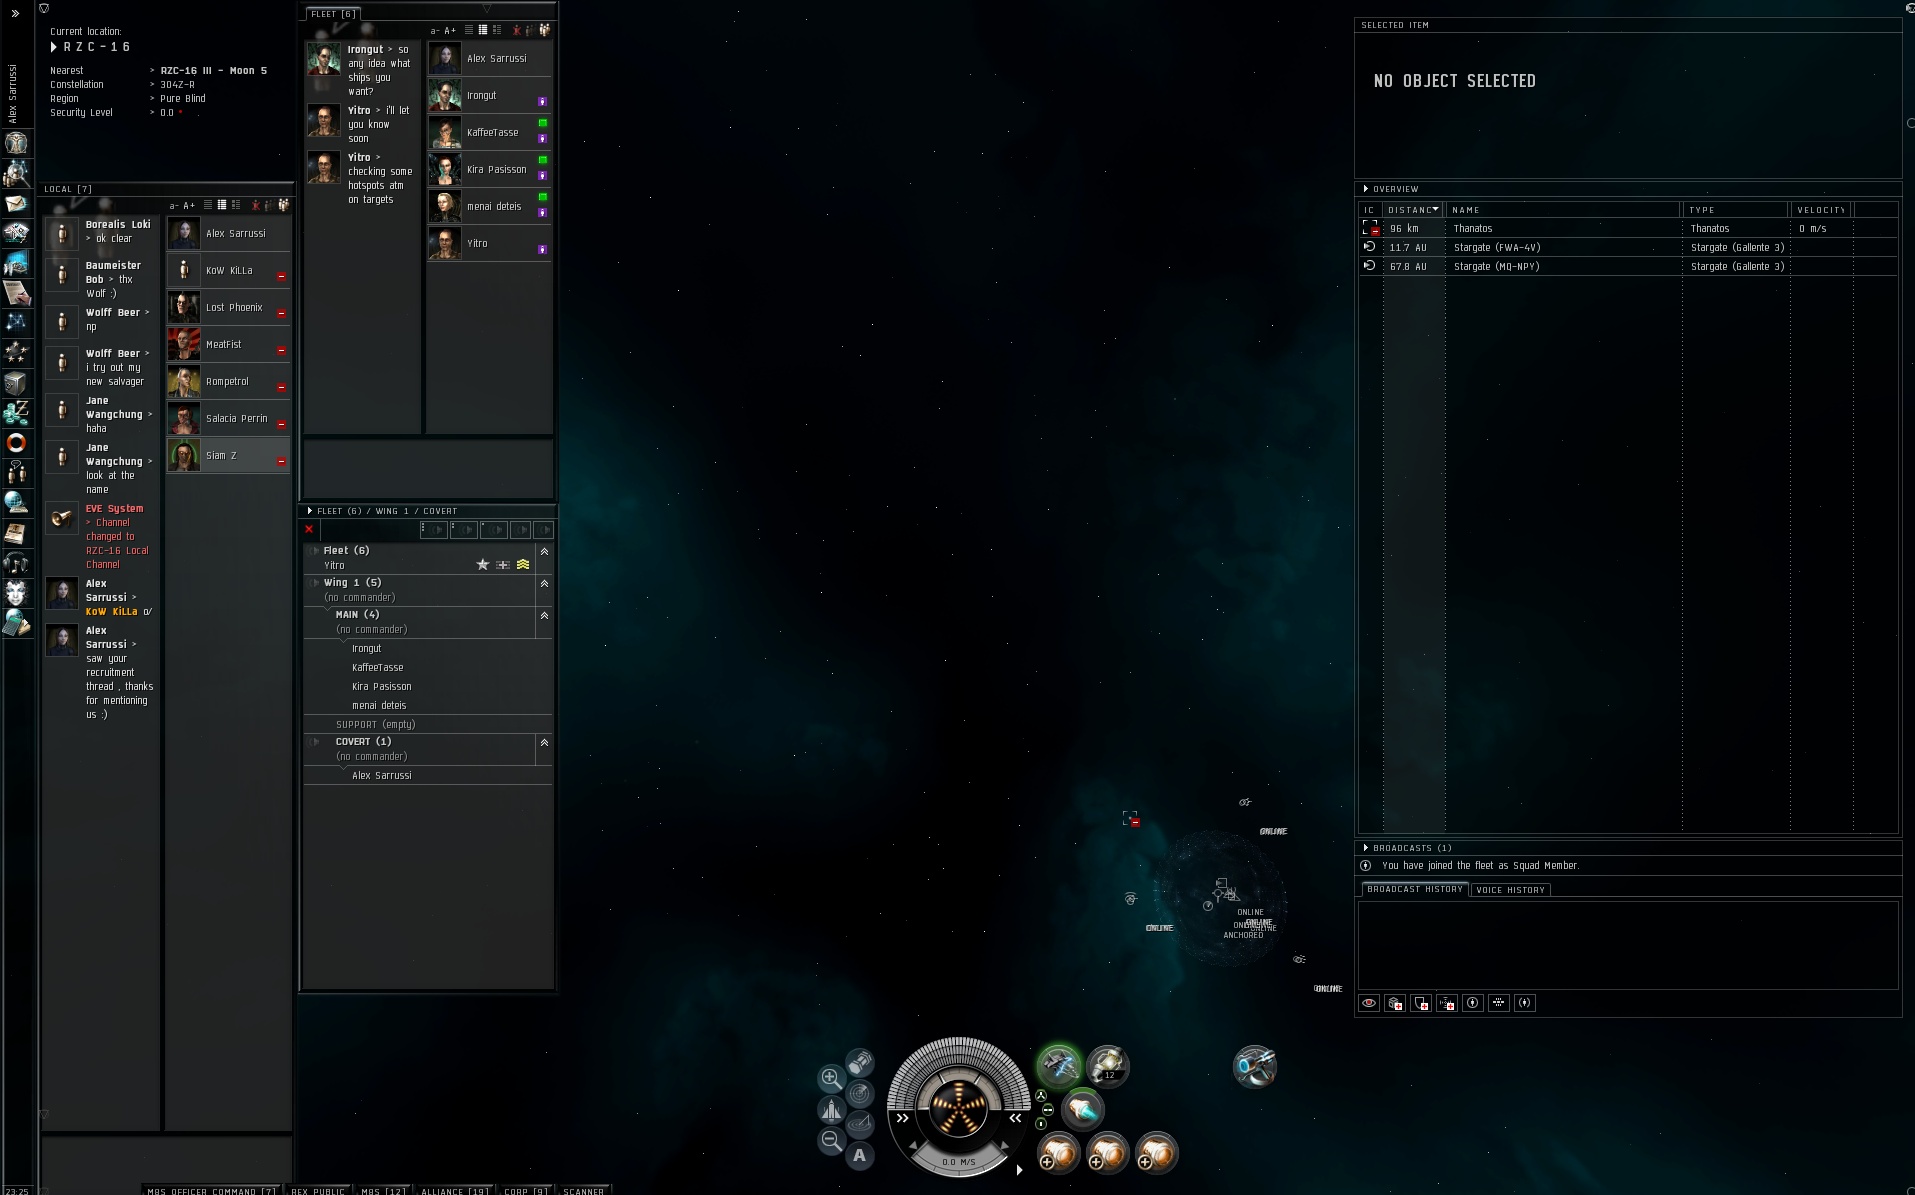Activate the green-highlighted ship module
The height and width of the screenshot is (1195, 1915).
click(x=1059, y=1066)
